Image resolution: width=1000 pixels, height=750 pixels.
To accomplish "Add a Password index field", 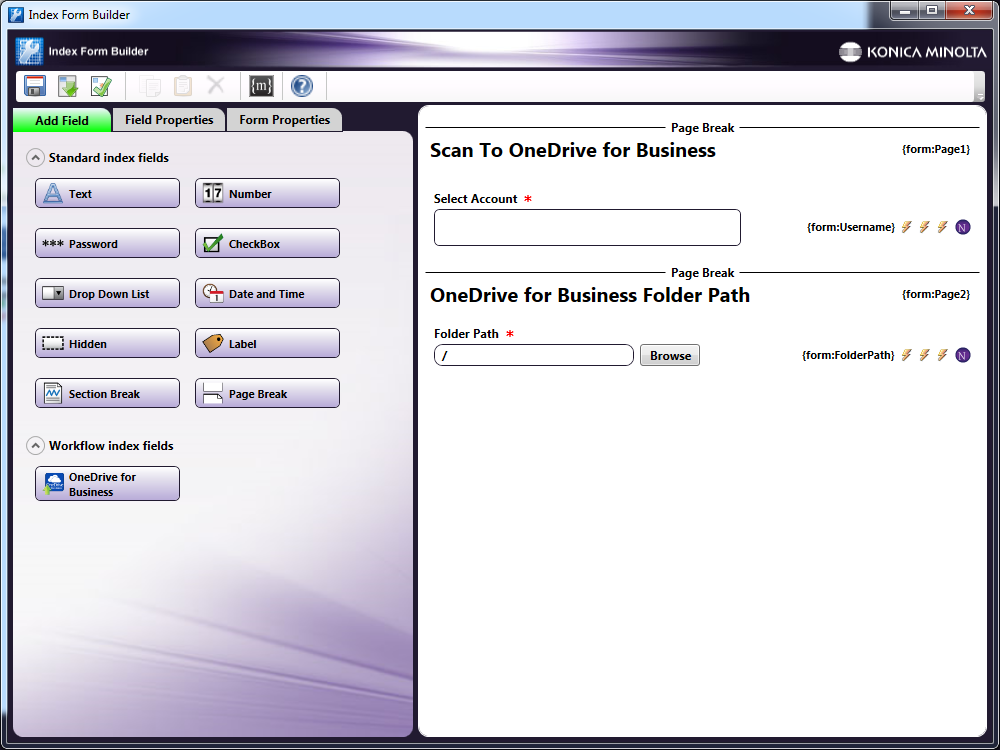I will [x=107, y=244].
